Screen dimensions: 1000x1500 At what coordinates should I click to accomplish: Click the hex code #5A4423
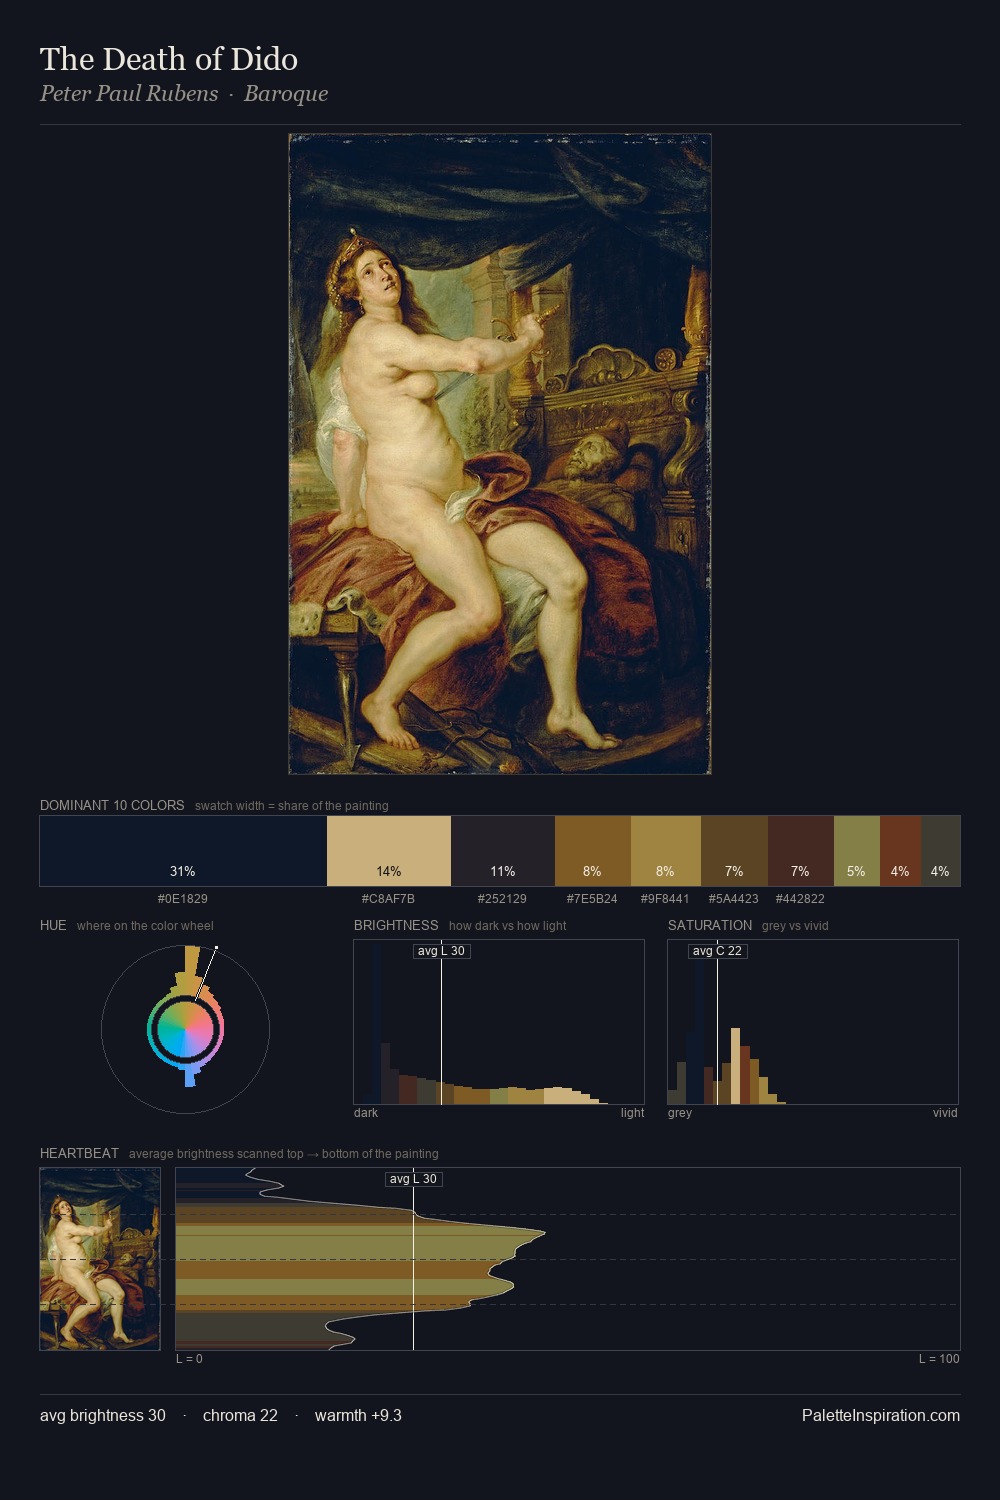pos(734,899)
